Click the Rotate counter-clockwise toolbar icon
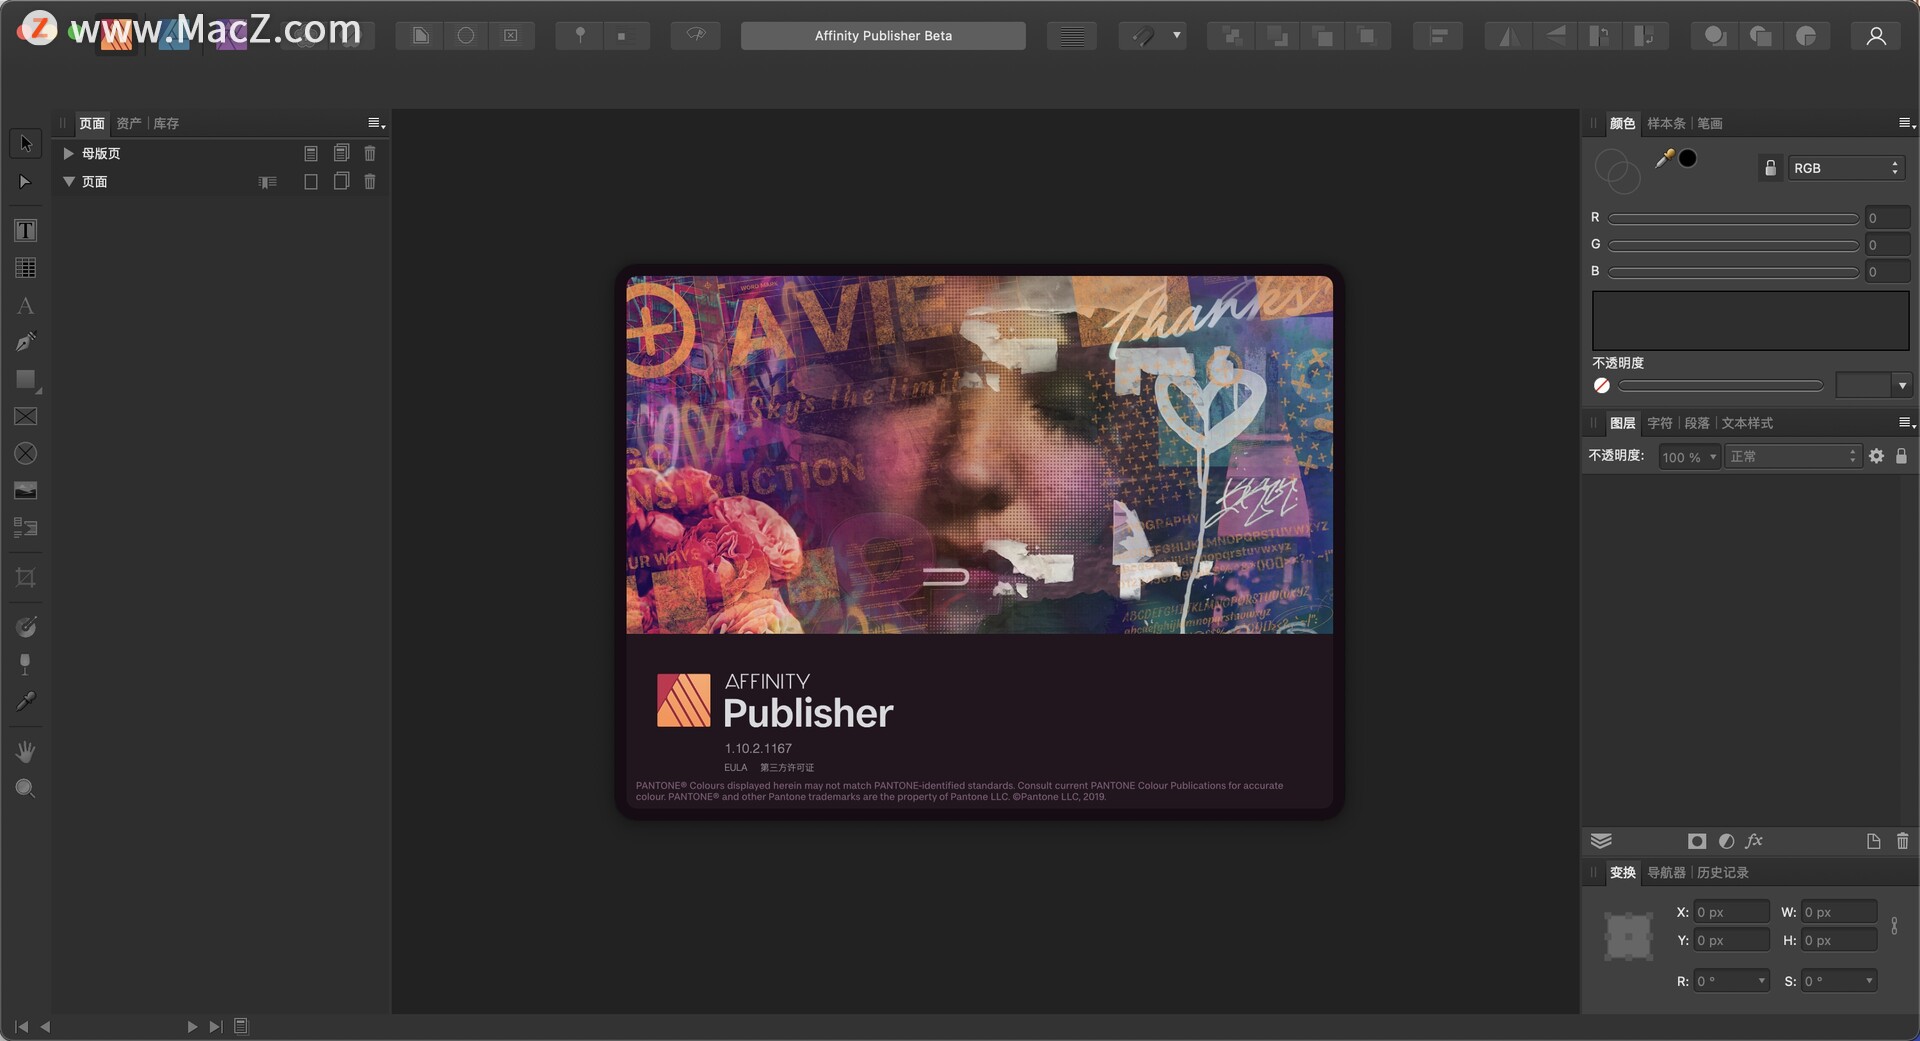Image resolution: width=1920 pixels, height=1041 pixels. point(1600,36)
